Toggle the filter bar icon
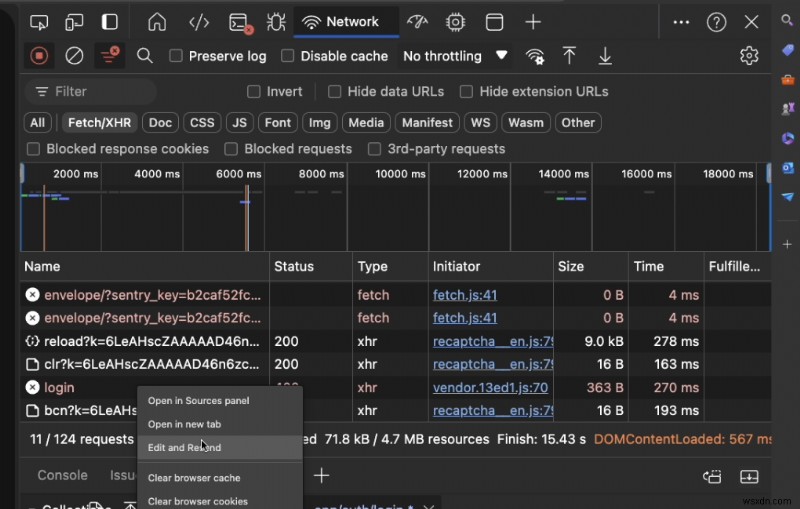The width and height of the screenshot is (800, 509). [109, 56]
